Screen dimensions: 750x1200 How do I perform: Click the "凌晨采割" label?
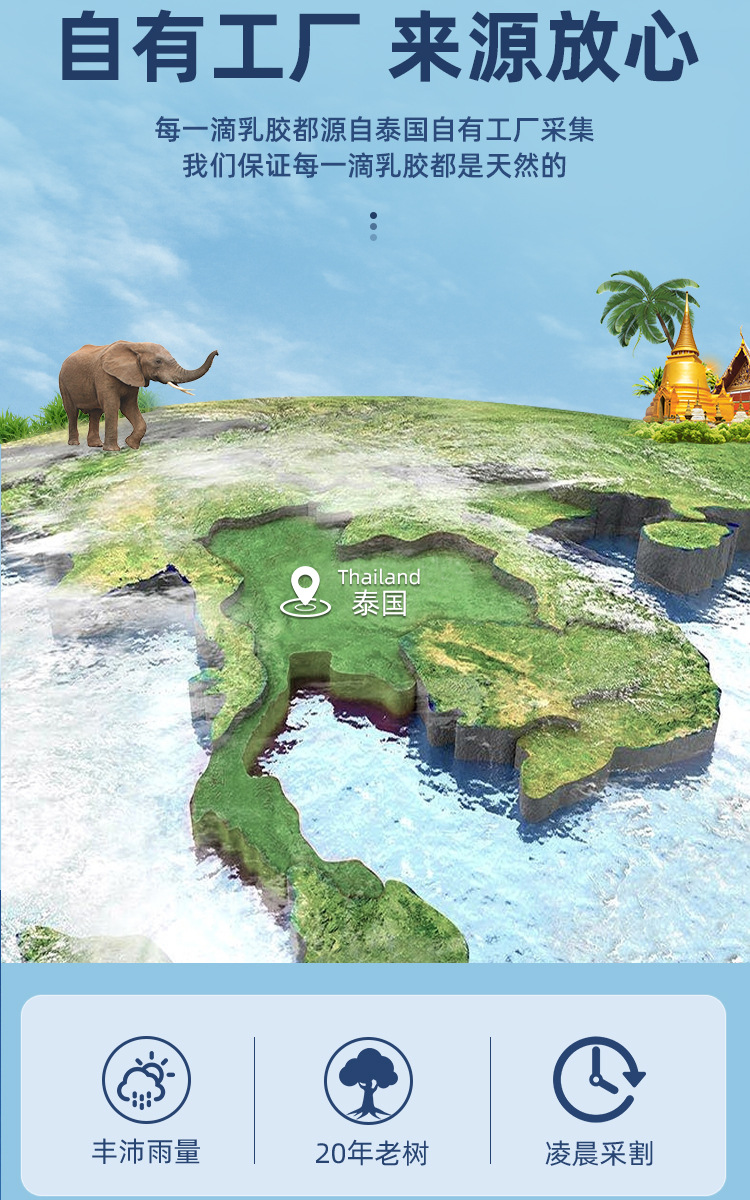pos(599,1153)
